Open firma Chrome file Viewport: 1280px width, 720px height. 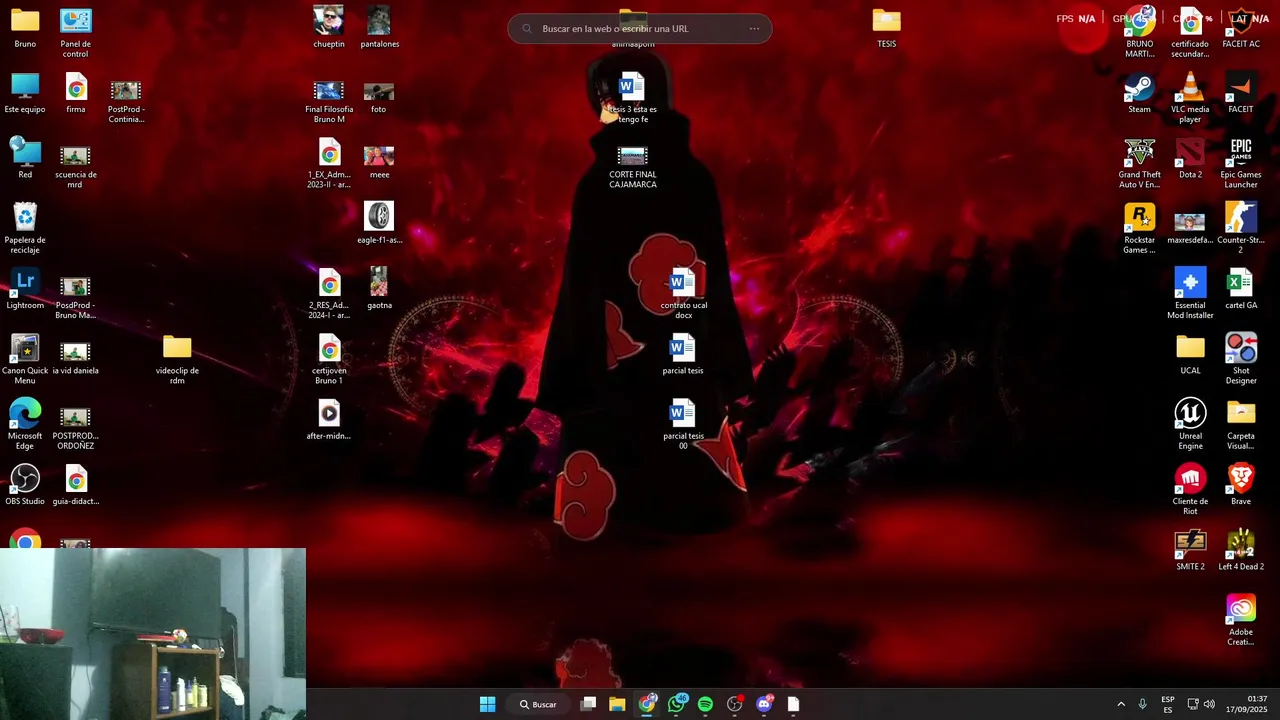coord(76,93)
